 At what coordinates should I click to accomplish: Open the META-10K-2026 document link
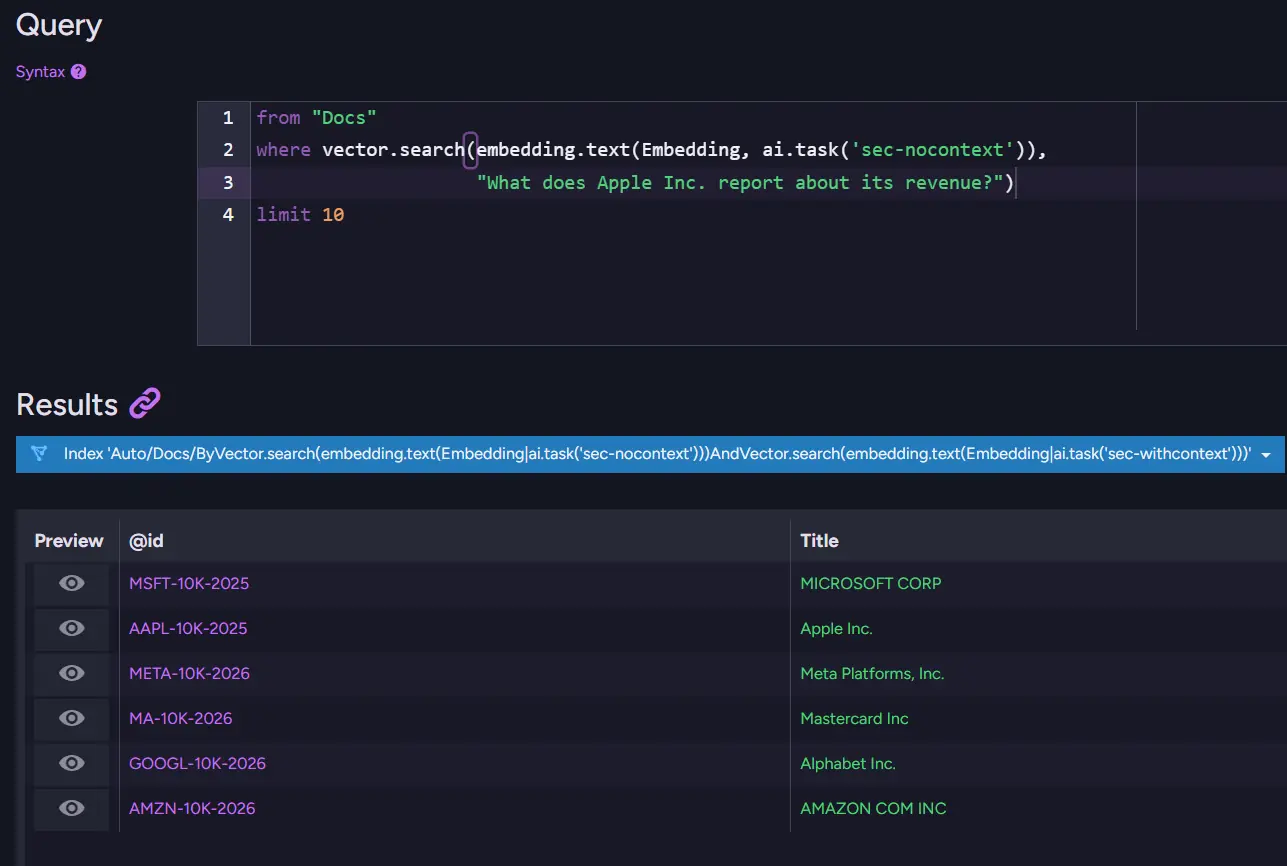click(189, 673)
